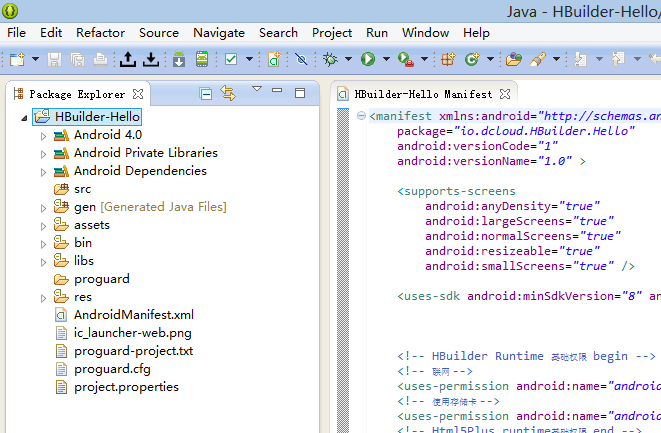661x433 pixels.
Task: Click the Android Lint check icon
Action: tap(231, 59)
